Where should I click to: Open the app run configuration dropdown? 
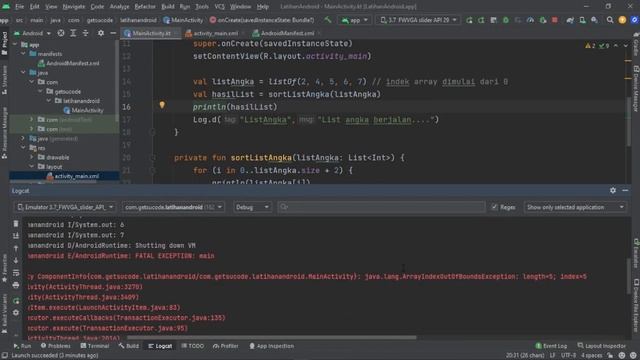click(354, 20)
